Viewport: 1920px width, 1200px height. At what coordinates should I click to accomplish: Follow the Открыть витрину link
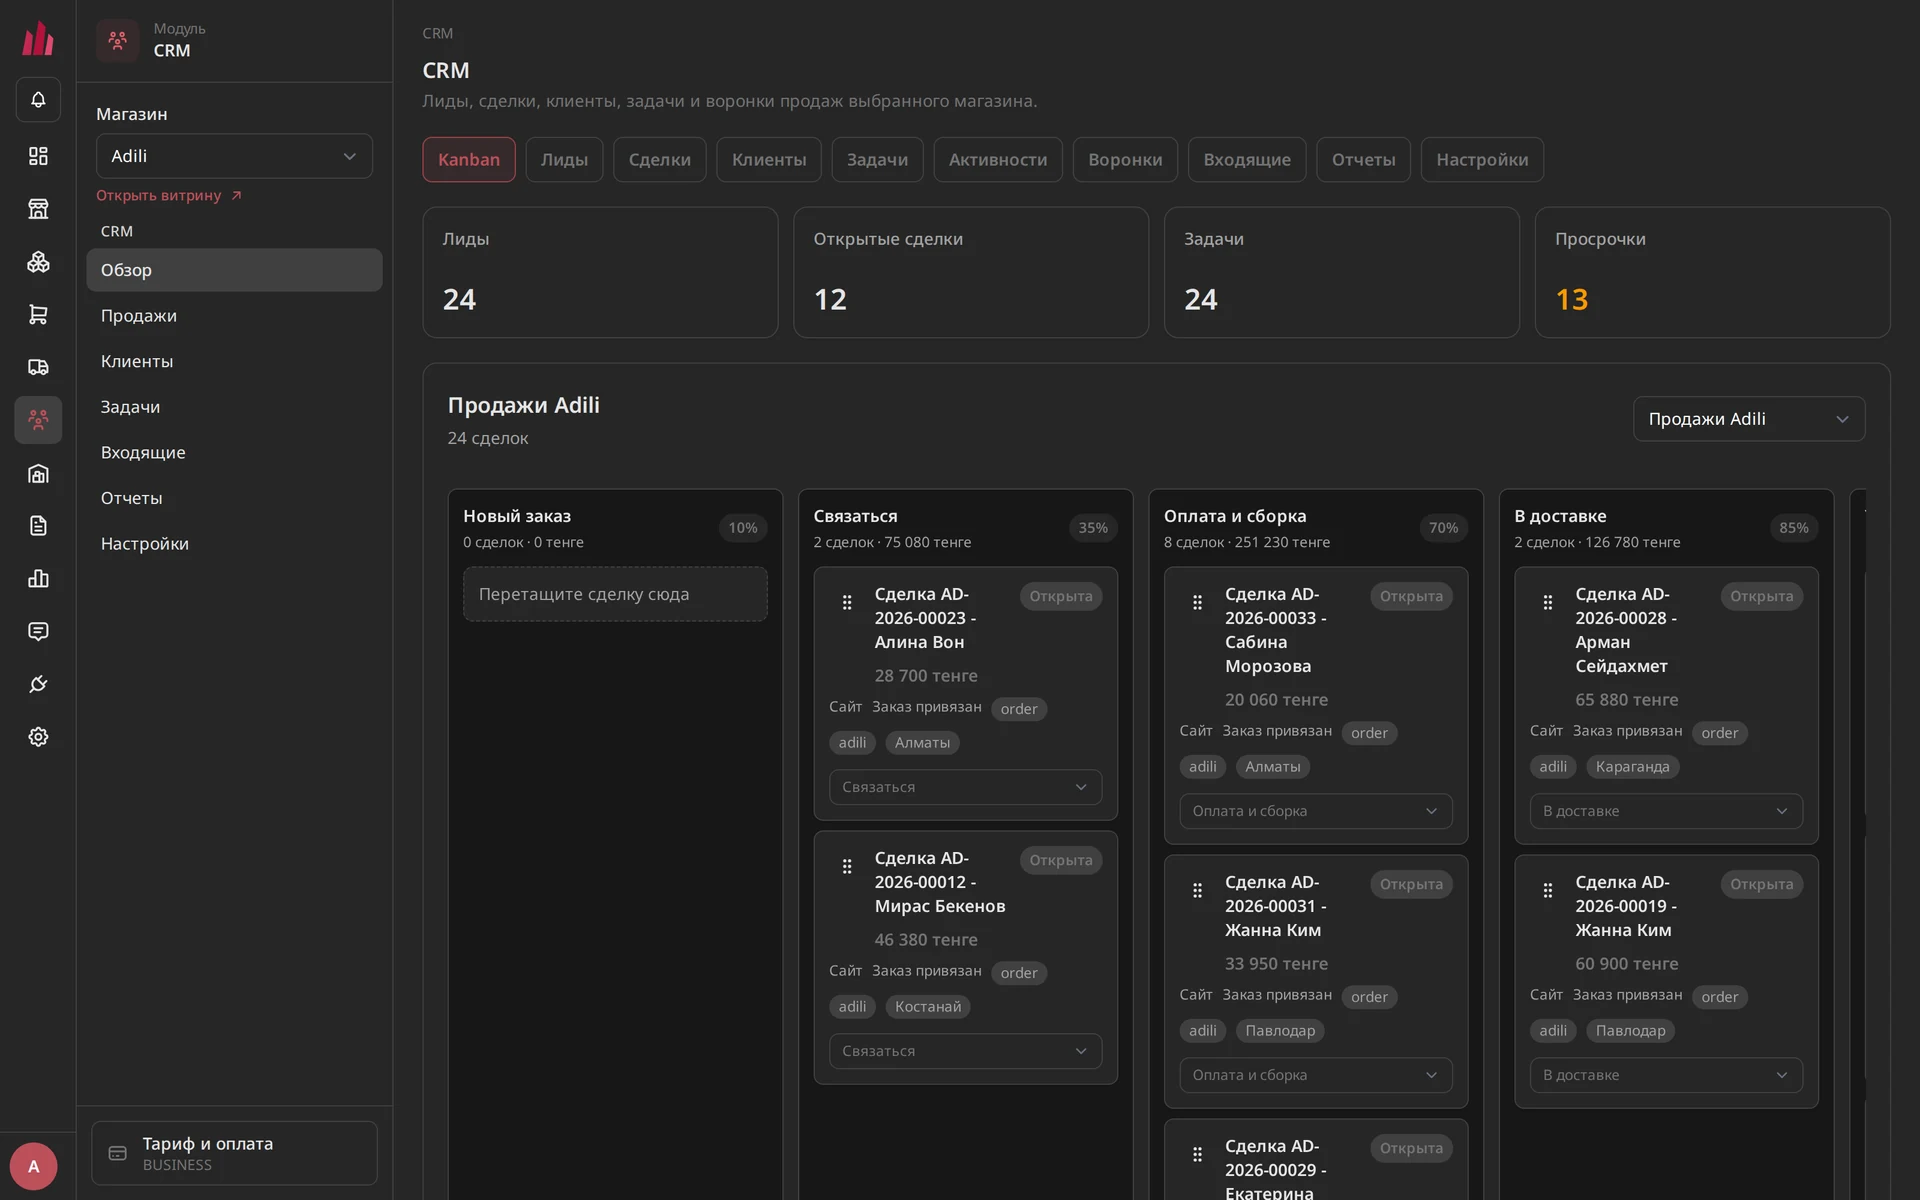click(169, 196)
